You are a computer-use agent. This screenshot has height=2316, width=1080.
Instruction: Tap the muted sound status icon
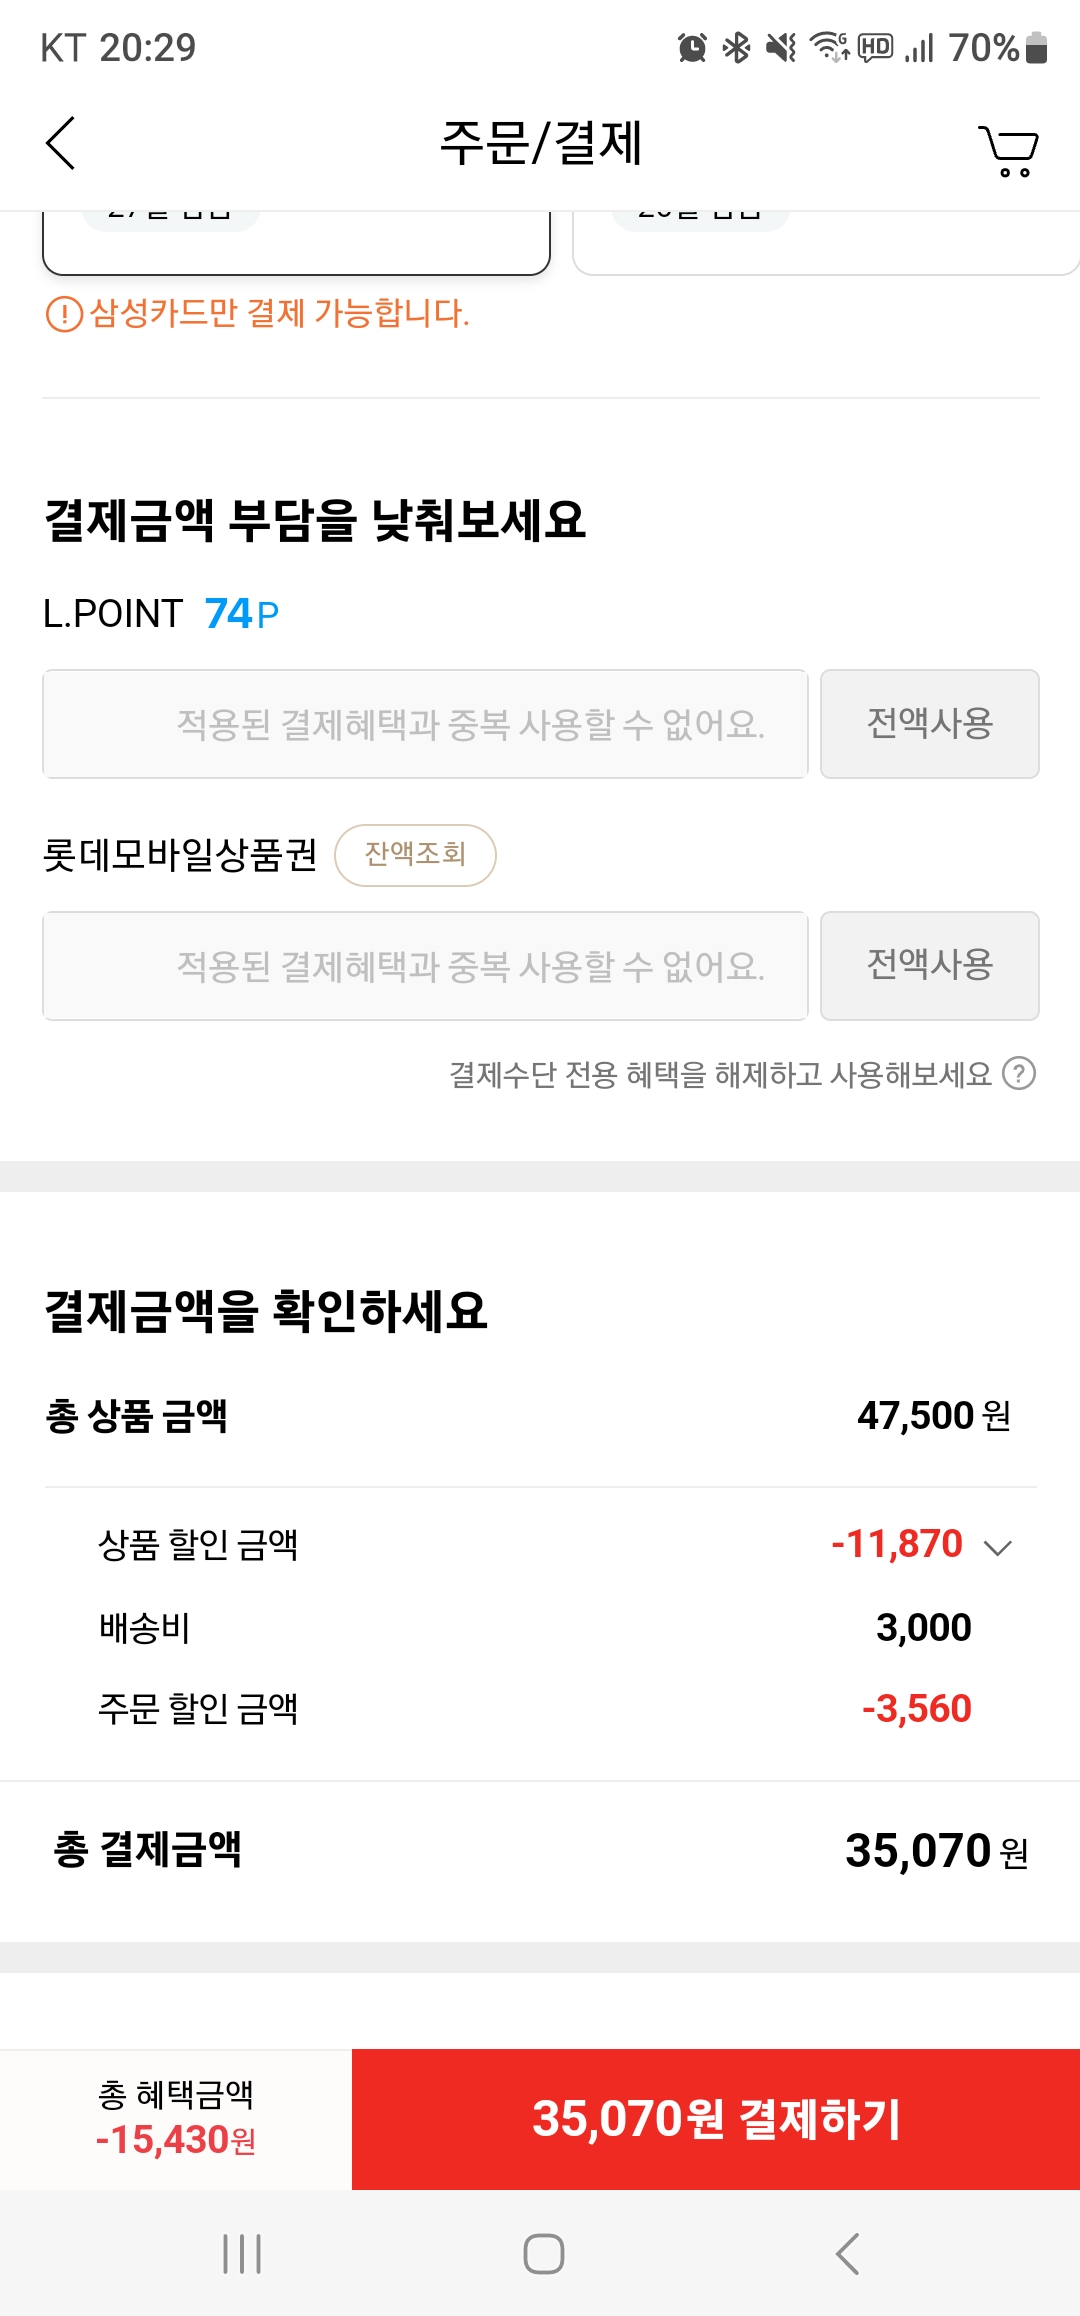click(781, 47)
